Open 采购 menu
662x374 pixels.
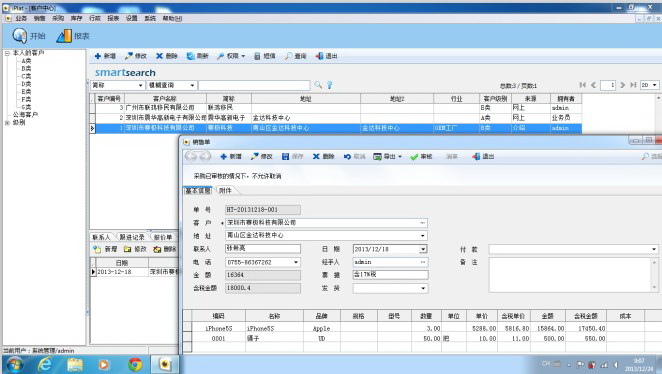click(x=58, y=18)
